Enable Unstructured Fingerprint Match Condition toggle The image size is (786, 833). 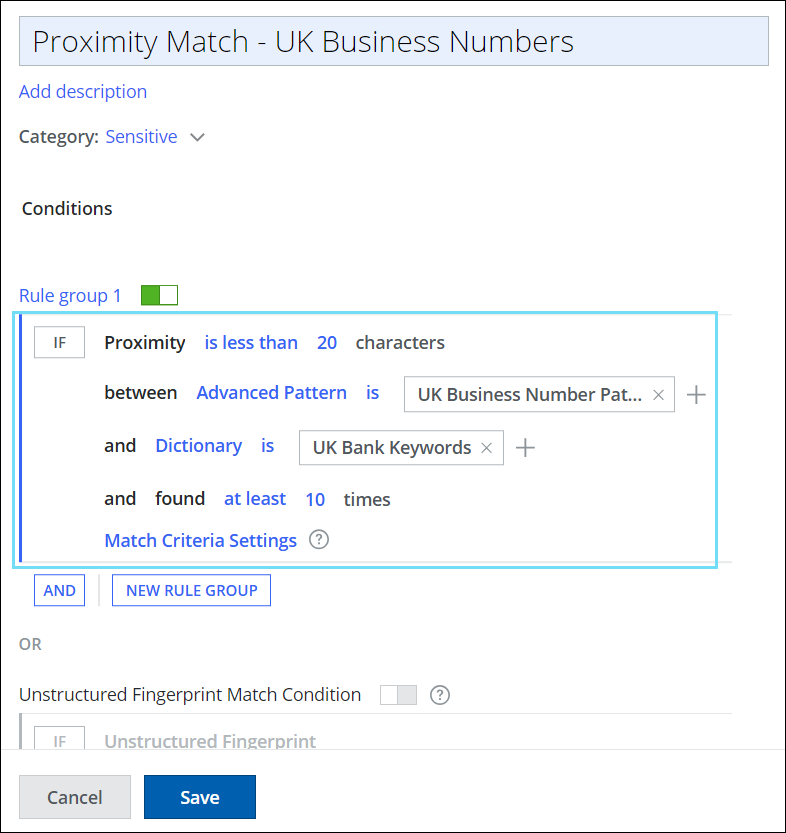pos(398,695)
